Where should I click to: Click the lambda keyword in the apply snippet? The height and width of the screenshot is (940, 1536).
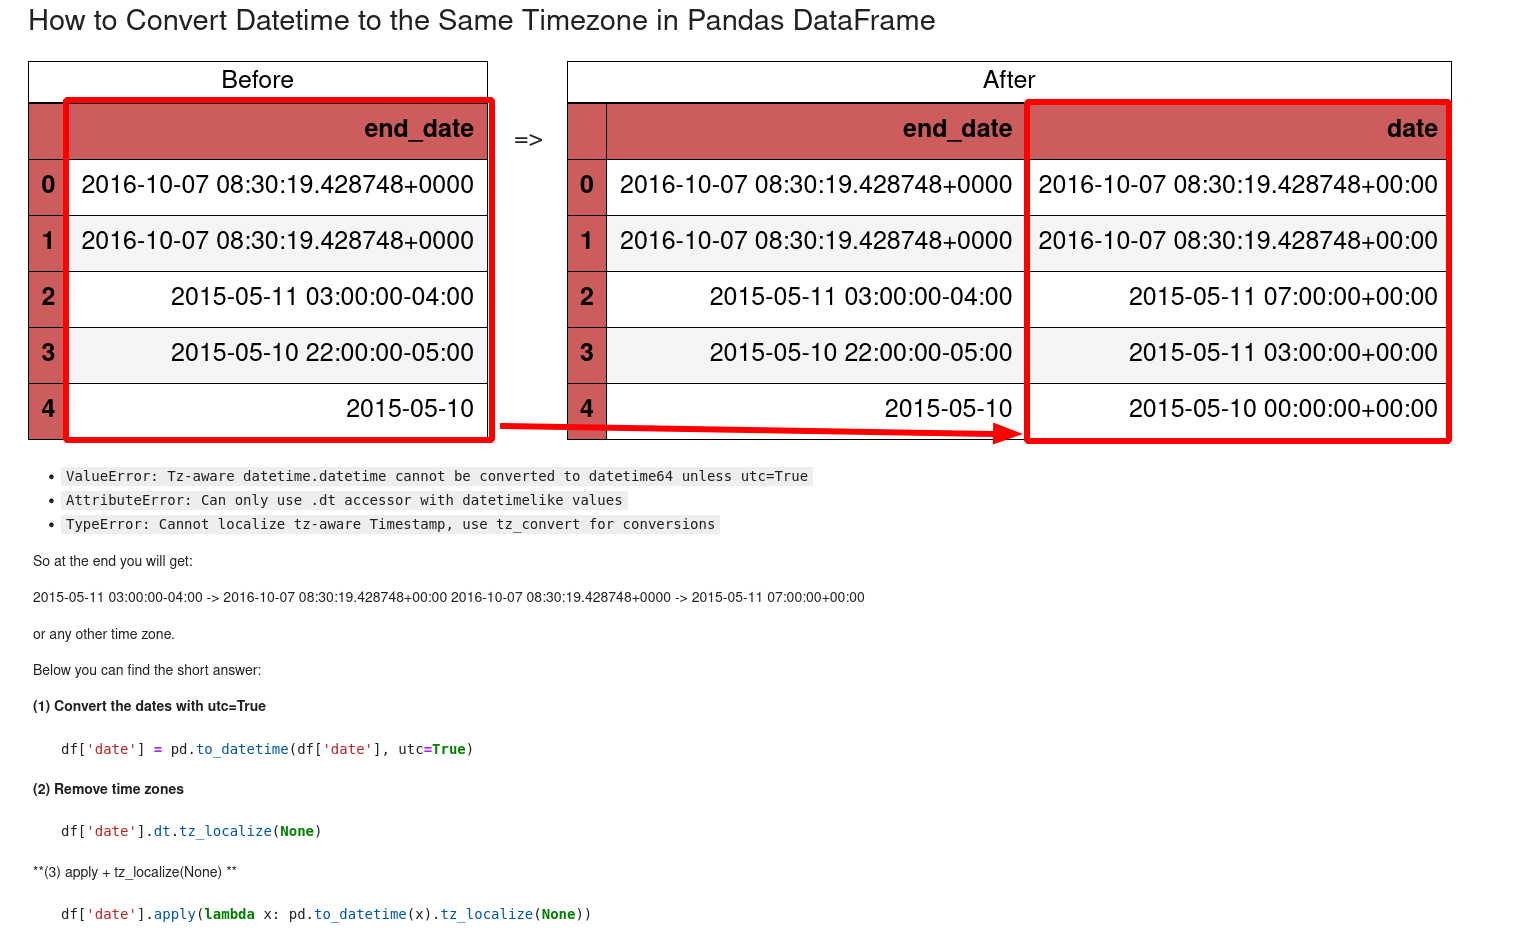click(229, 914)
